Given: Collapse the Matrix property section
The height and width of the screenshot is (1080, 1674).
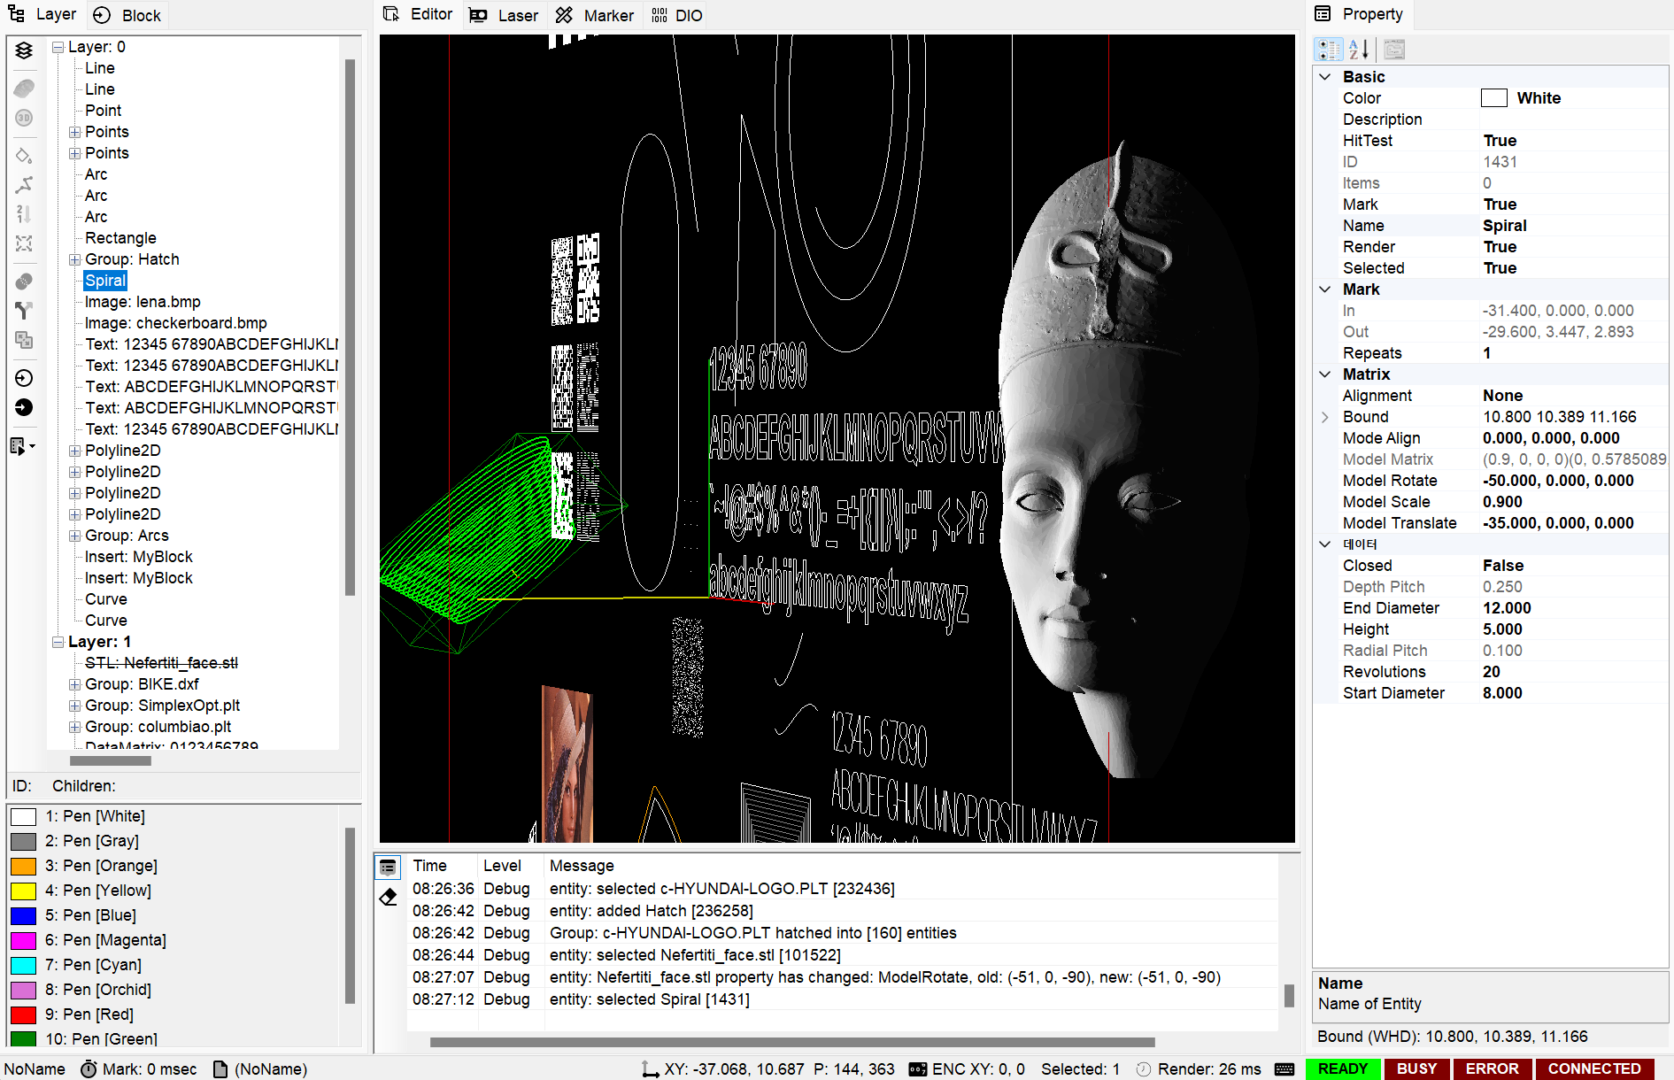Looking at the screenshot, I should 1325,374.
